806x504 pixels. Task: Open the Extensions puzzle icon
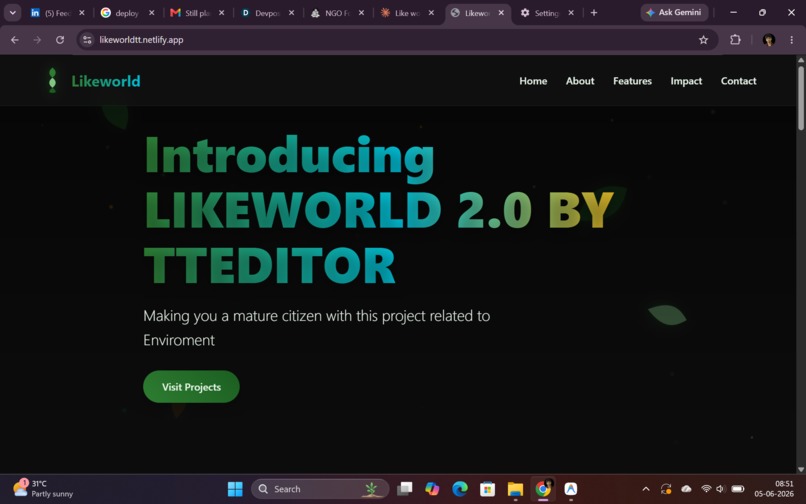pyautogui.click(x=735, y=40)
